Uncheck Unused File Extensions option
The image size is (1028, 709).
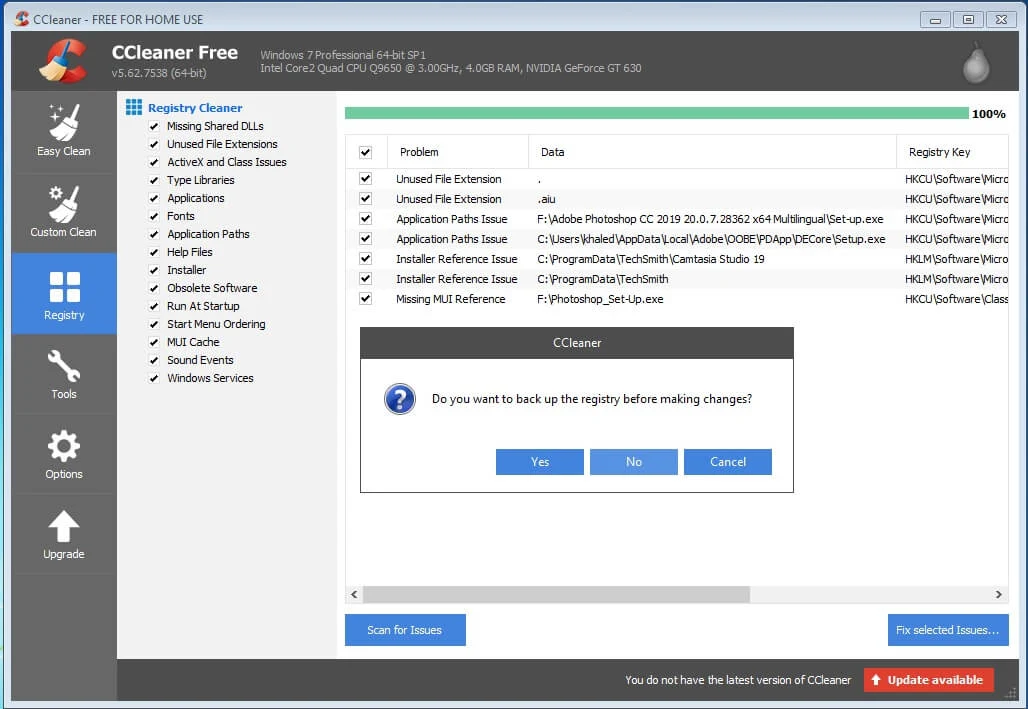[x=154, y=144]
